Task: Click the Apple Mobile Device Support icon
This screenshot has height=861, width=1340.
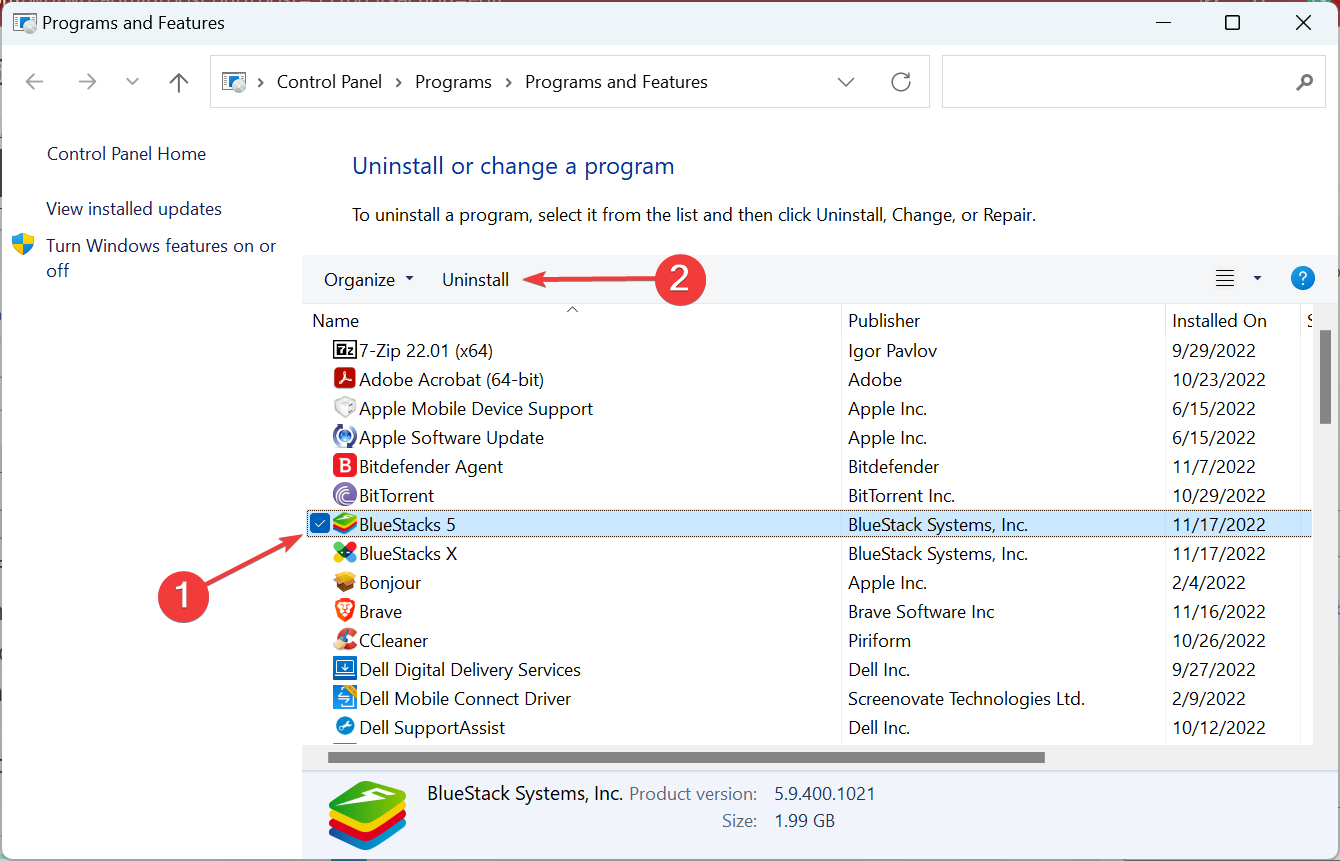Action: pos(344,408)
